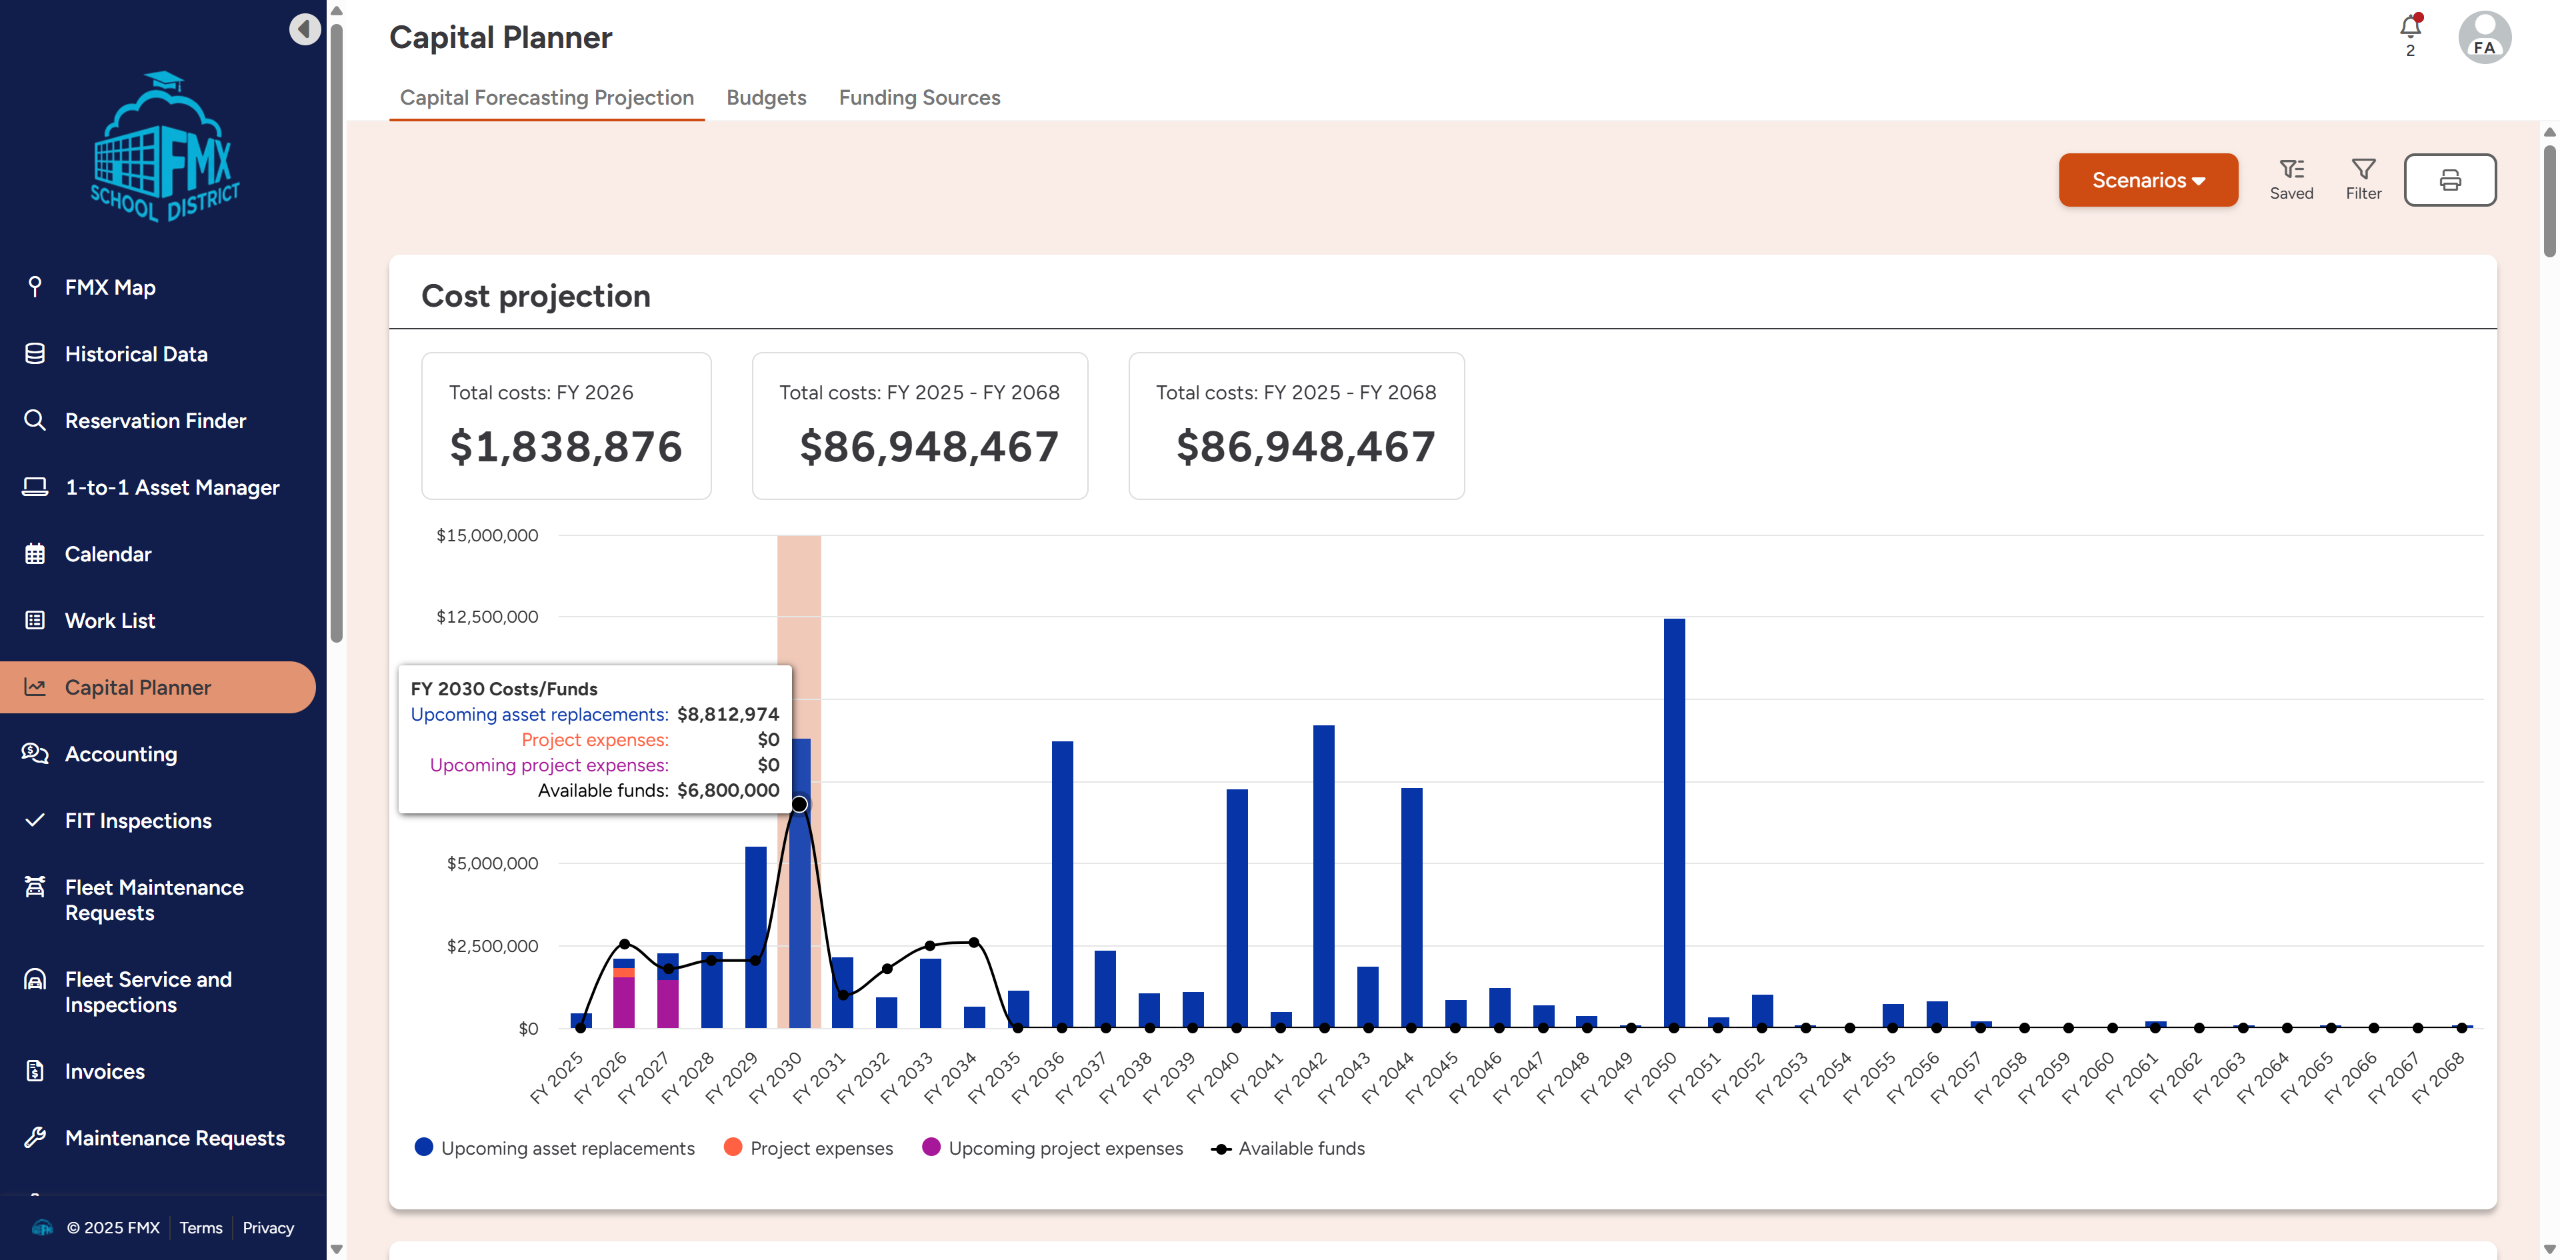Image resolution: width=2560 pixels, height=1260 pixels.
Task: Collapse the sidebar with the arrow button
Action: (305, 29)
